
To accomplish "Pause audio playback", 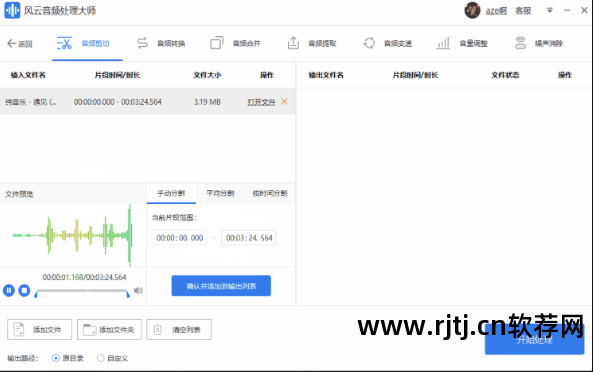I will pyautogui.click(x=9, y=290).
